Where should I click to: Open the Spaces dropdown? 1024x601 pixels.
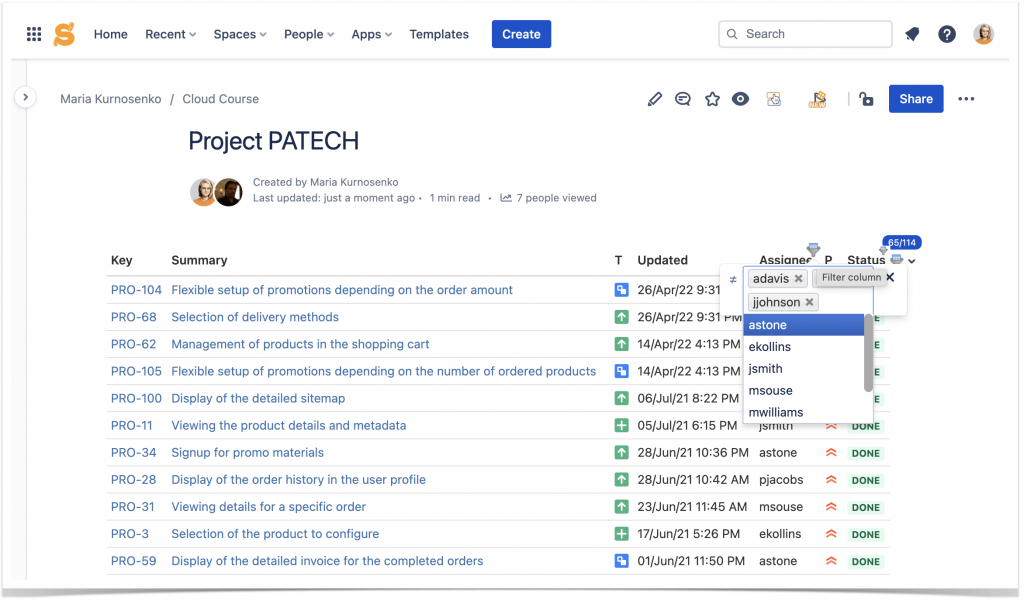[x=239, y=33]
